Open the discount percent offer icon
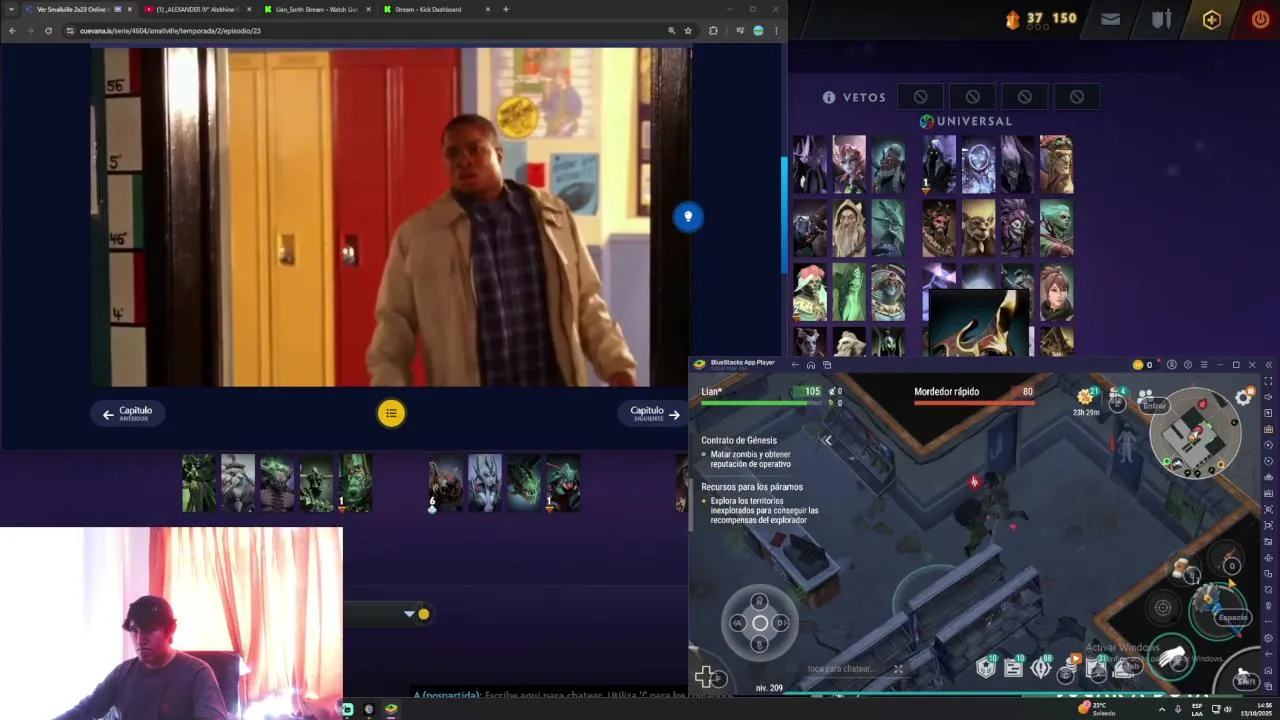The width and height of the screenshot is (1280, 720). coord(1085,397)
